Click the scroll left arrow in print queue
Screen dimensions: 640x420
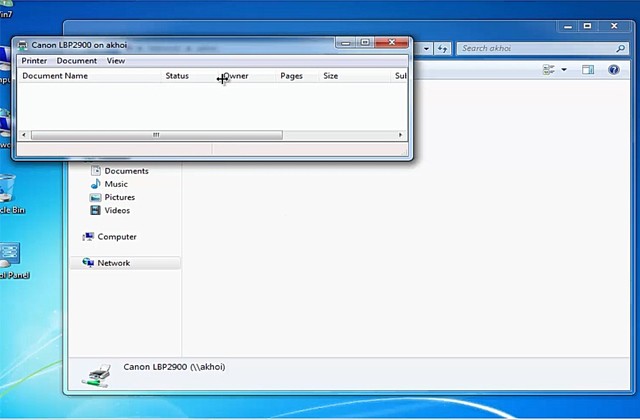pyautogui.click(x=24, y=135)
